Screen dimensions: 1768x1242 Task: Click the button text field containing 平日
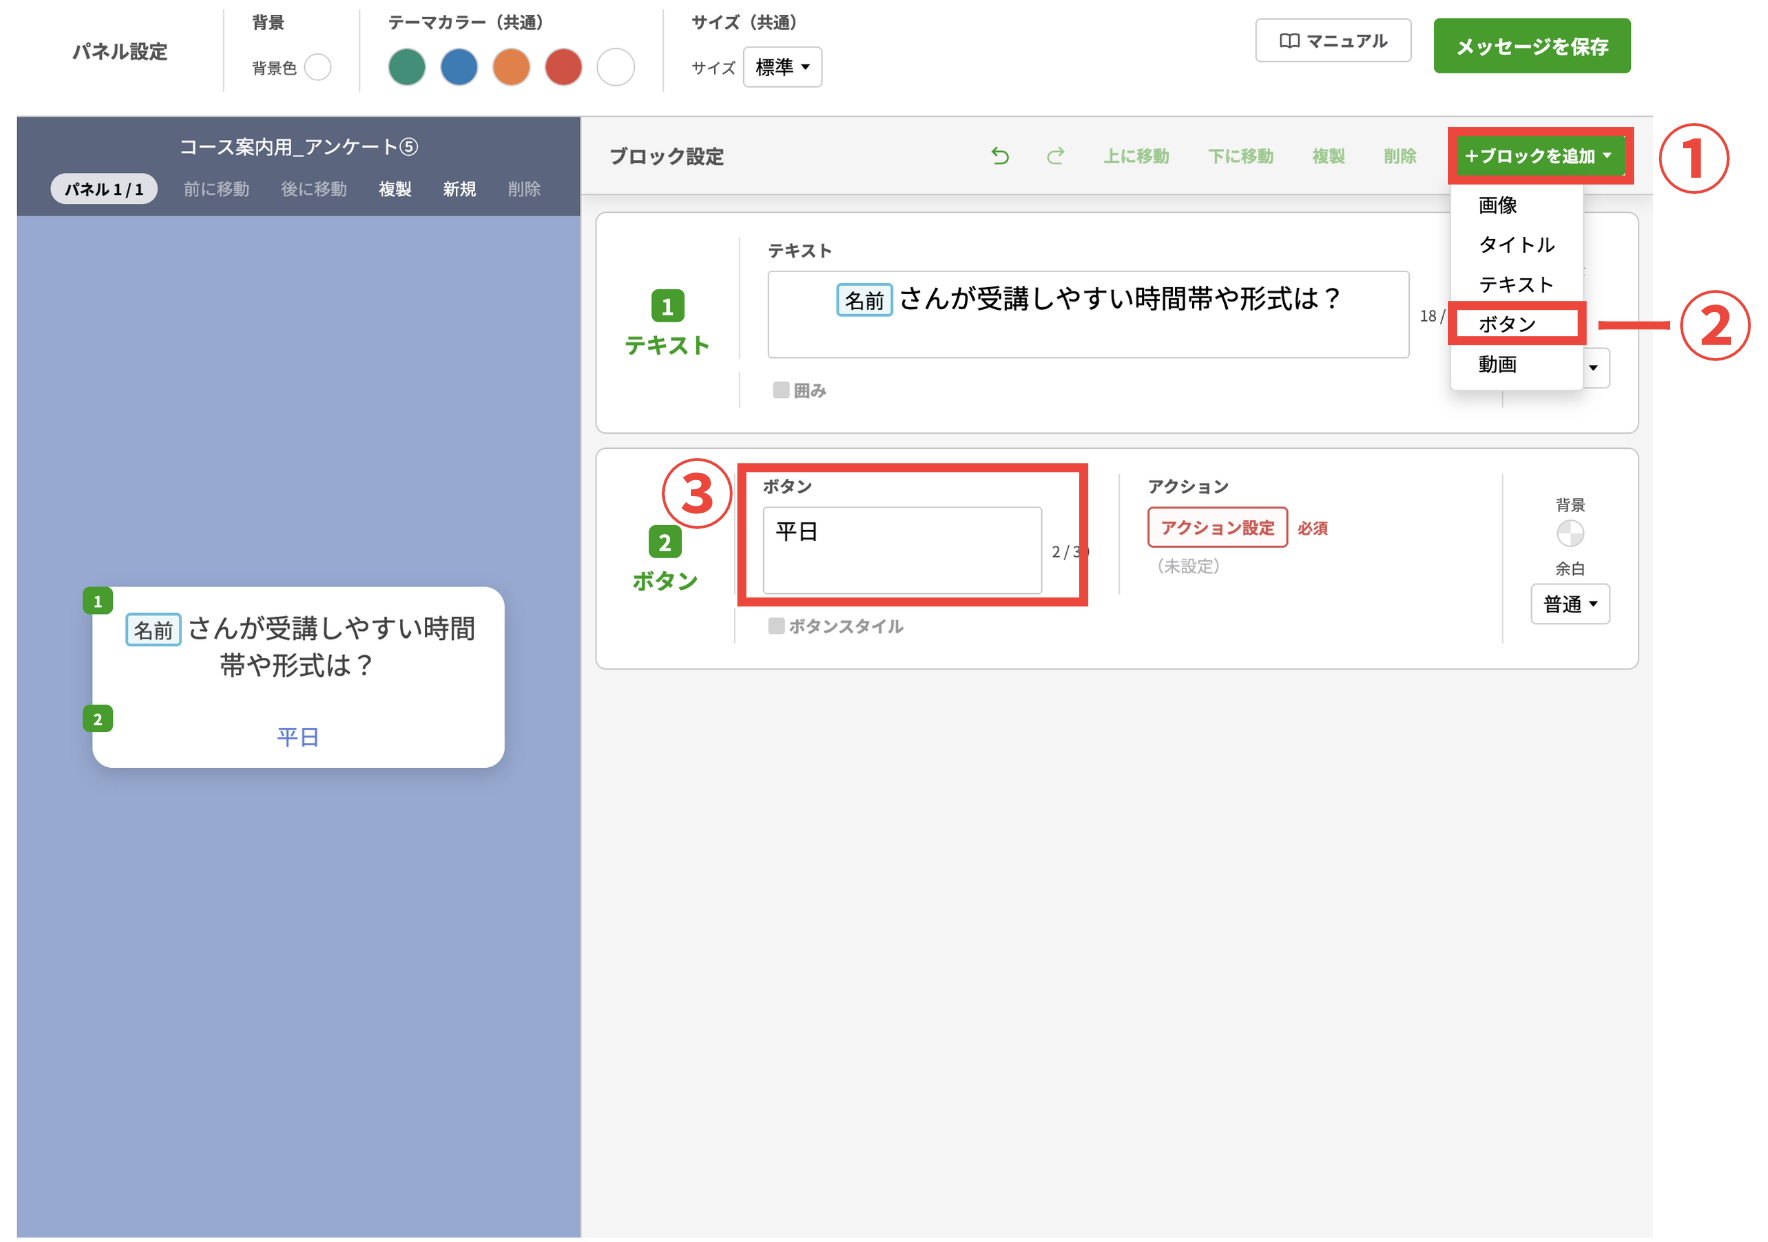901,549
